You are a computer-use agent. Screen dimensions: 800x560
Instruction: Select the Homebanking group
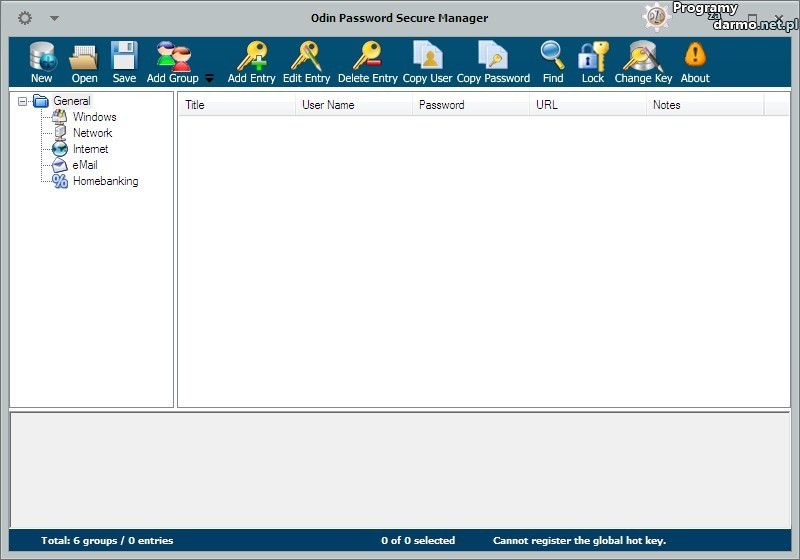105,181
